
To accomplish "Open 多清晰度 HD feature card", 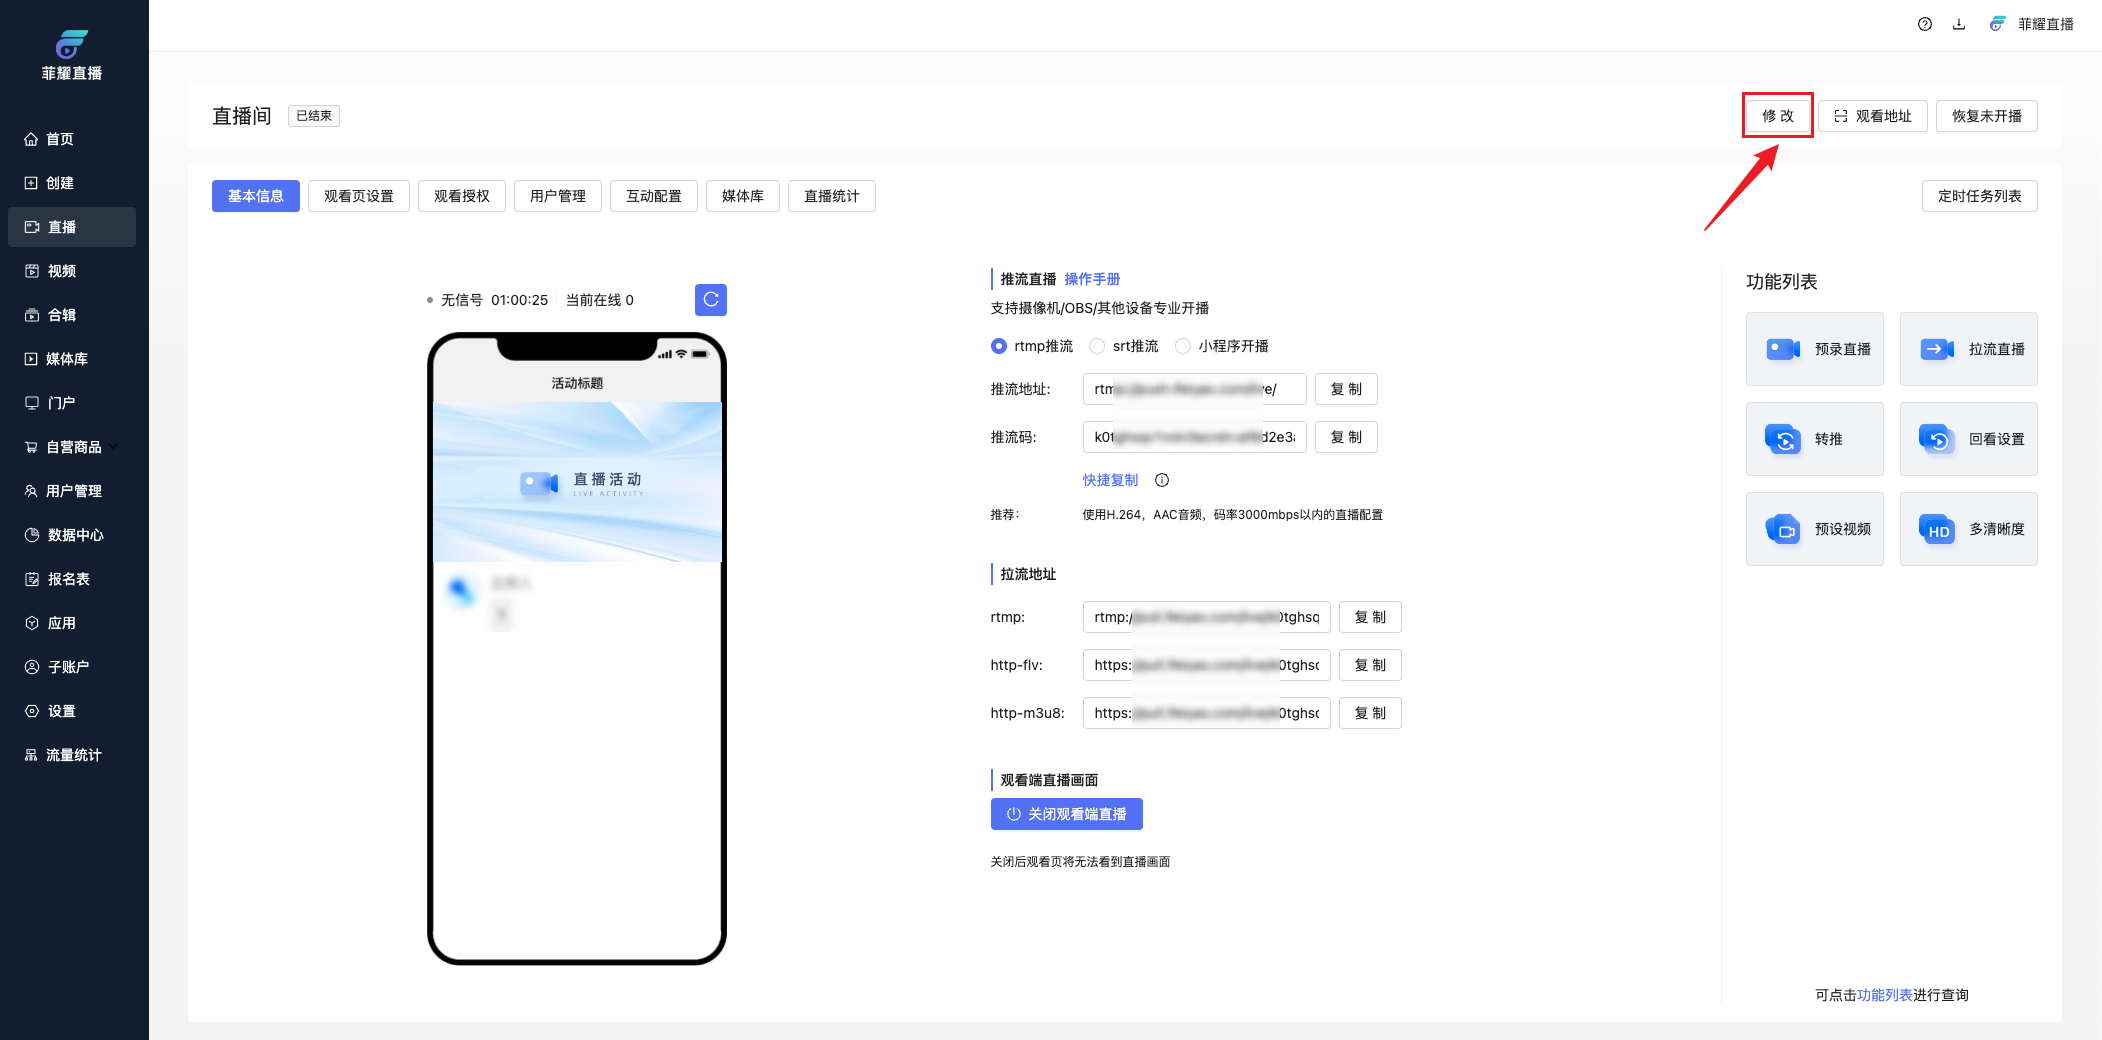I will (1968, 529).
